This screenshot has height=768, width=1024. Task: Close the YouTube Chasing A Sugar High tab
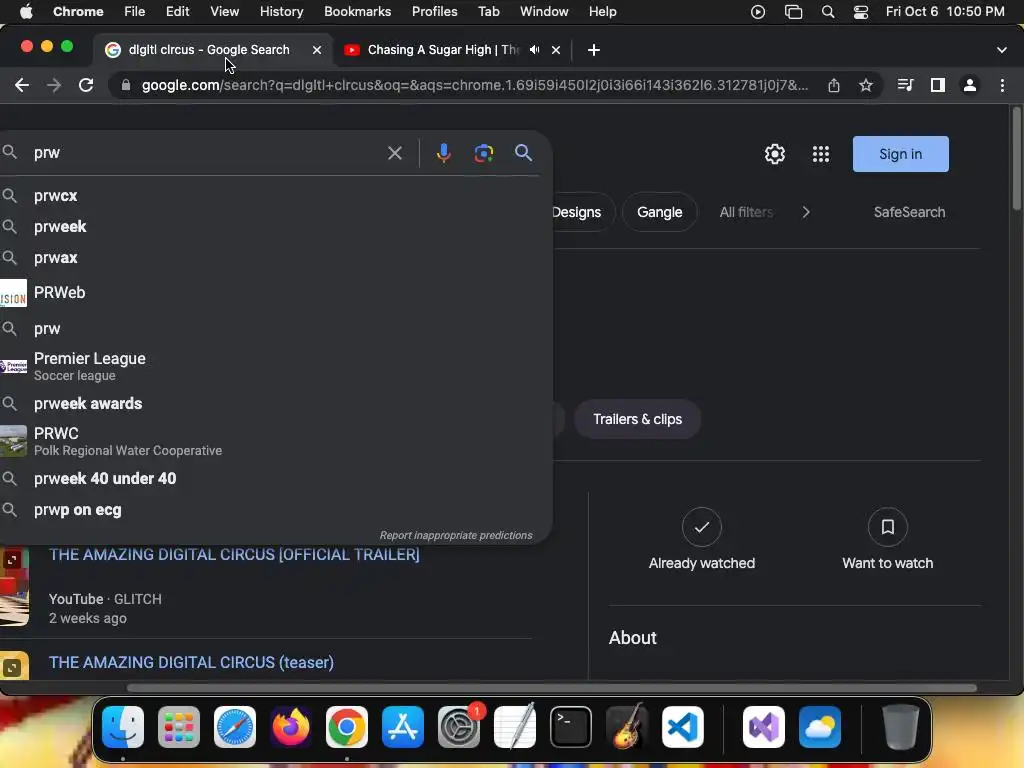coord(556,50)
